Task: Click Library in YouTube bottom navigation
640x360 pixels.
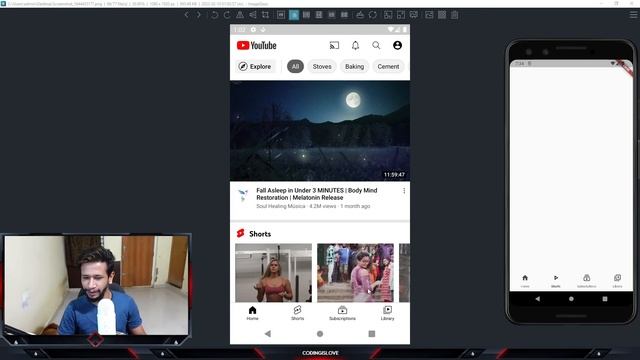Action: pos(387,313)
